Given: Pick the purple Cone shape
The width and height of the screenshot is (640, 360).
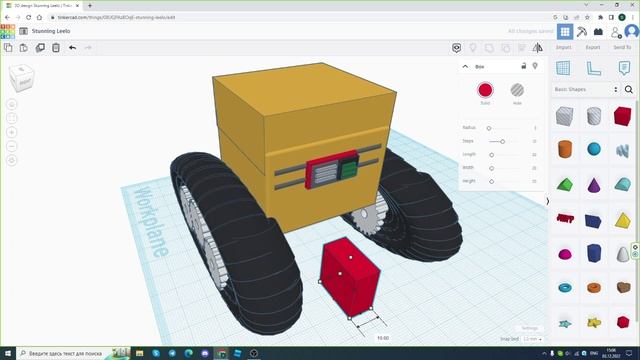Looking at the screenshot, I should pyautogui.click(x=594, y=184).
